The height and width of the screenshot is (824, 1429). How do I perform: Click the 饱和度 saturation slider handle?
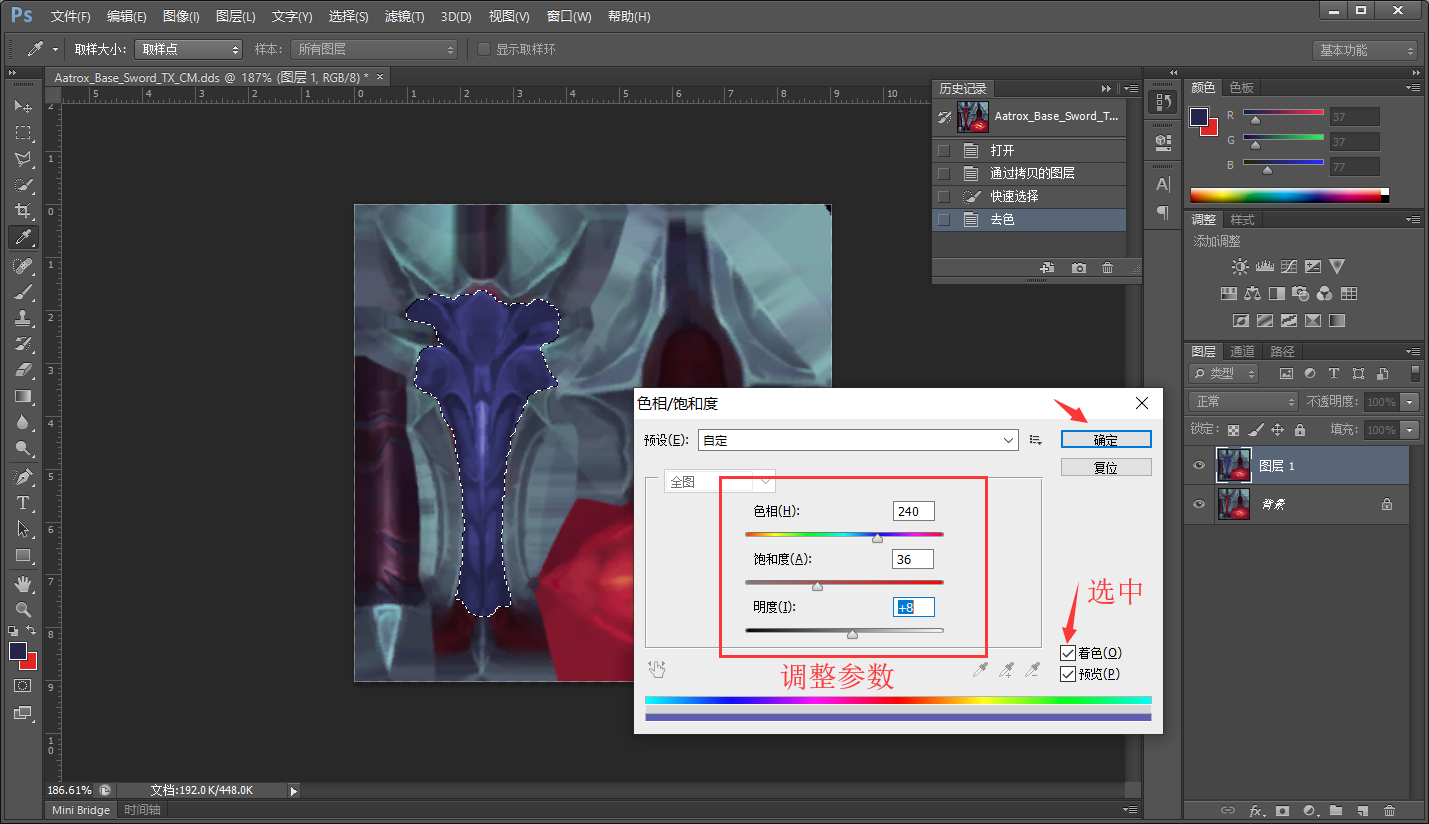coord(817,586)
